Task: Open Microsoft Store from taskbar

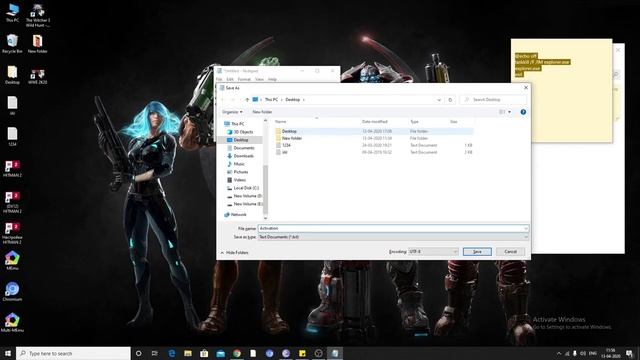Action: click(204, 353)
